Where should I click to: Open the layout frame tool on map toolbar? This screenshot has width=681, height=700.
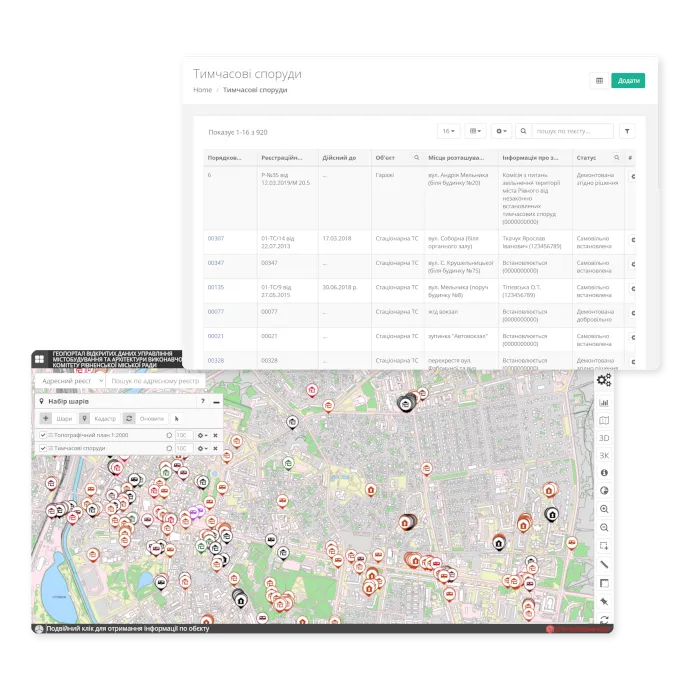[604, 583]
